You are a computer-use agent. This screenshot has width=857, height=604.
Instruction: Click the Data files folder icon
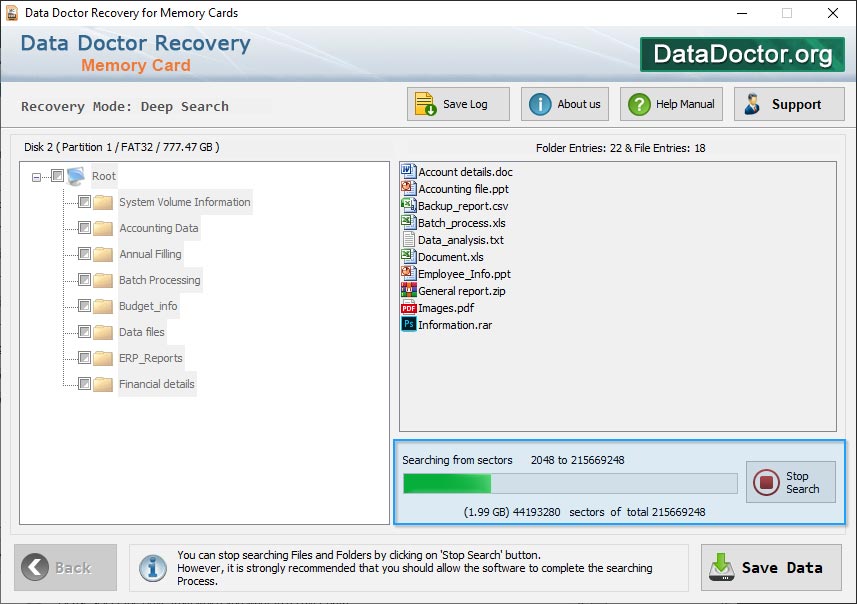click(103, 332)
